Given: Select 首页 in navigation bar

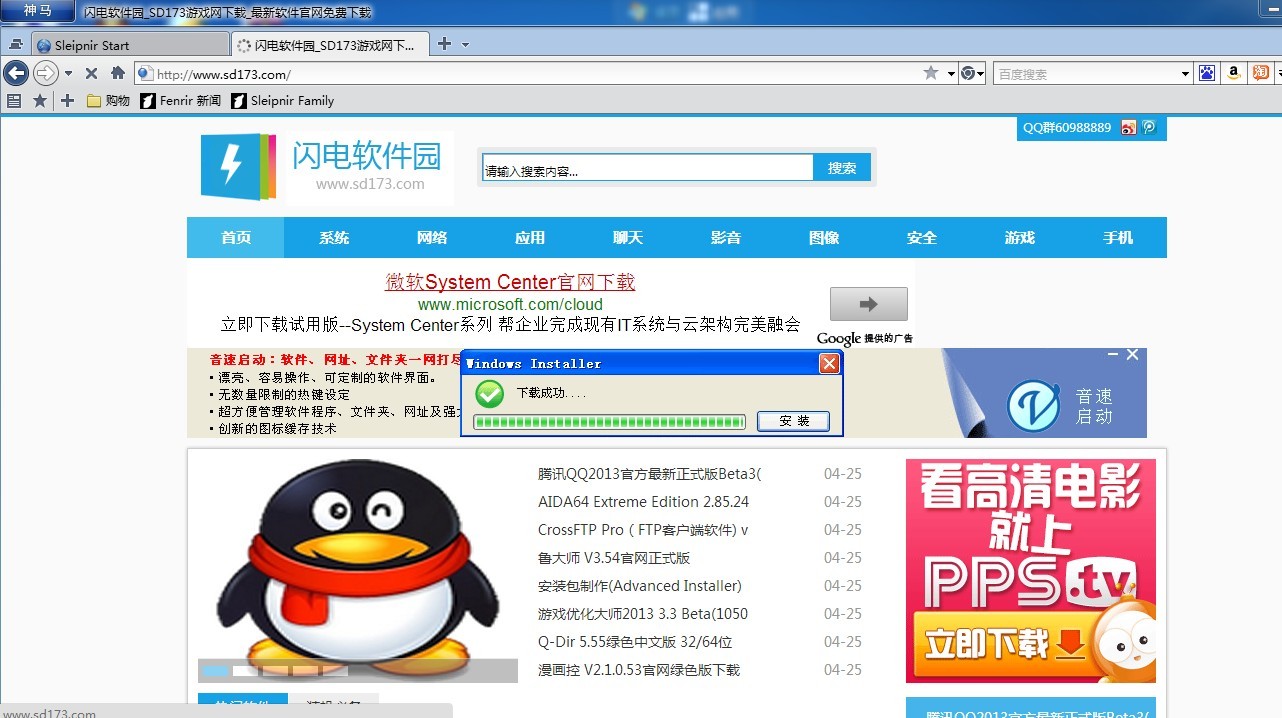Looking at the screenshot, I should click(x=236, y=238).
